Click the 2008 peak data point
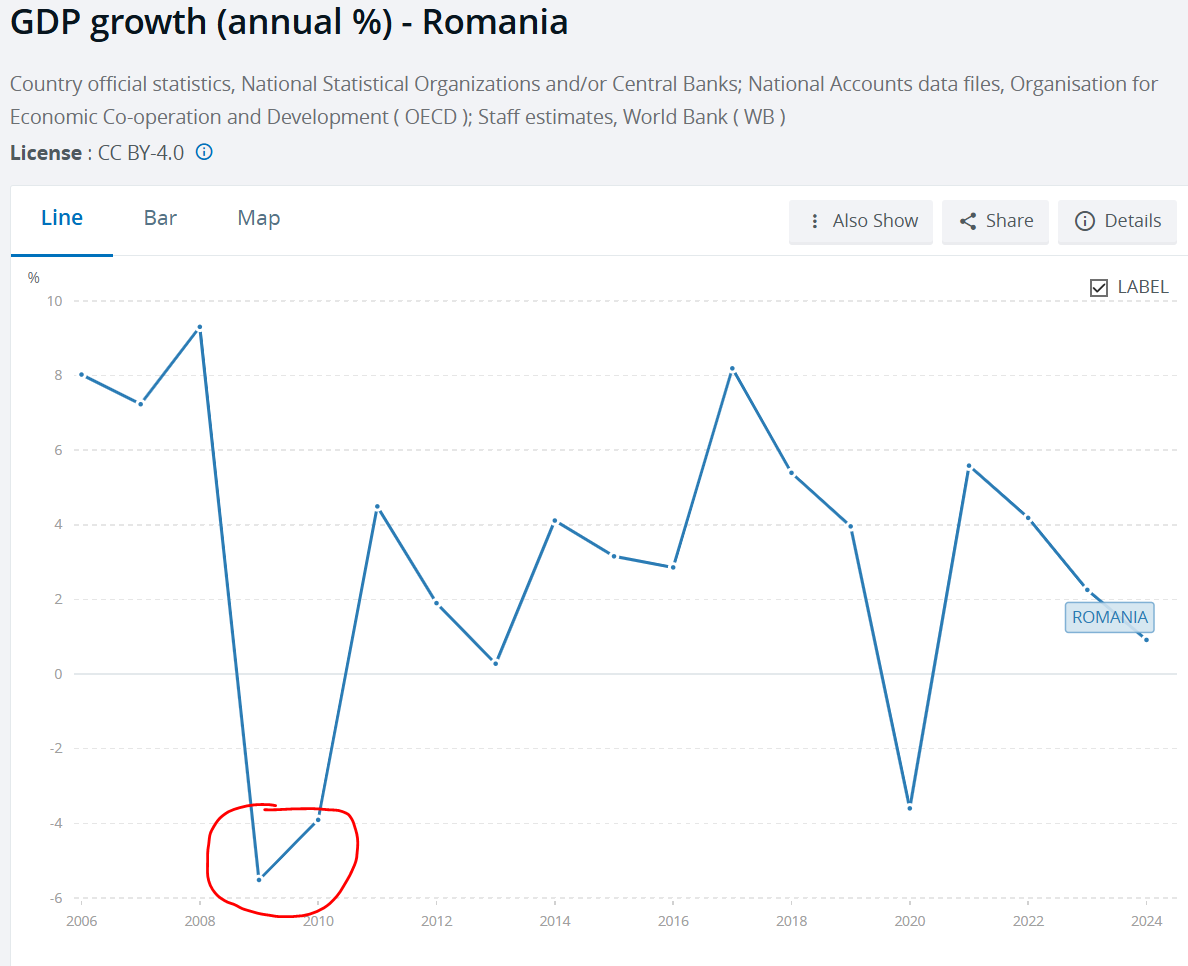 [x=200, y=327]
